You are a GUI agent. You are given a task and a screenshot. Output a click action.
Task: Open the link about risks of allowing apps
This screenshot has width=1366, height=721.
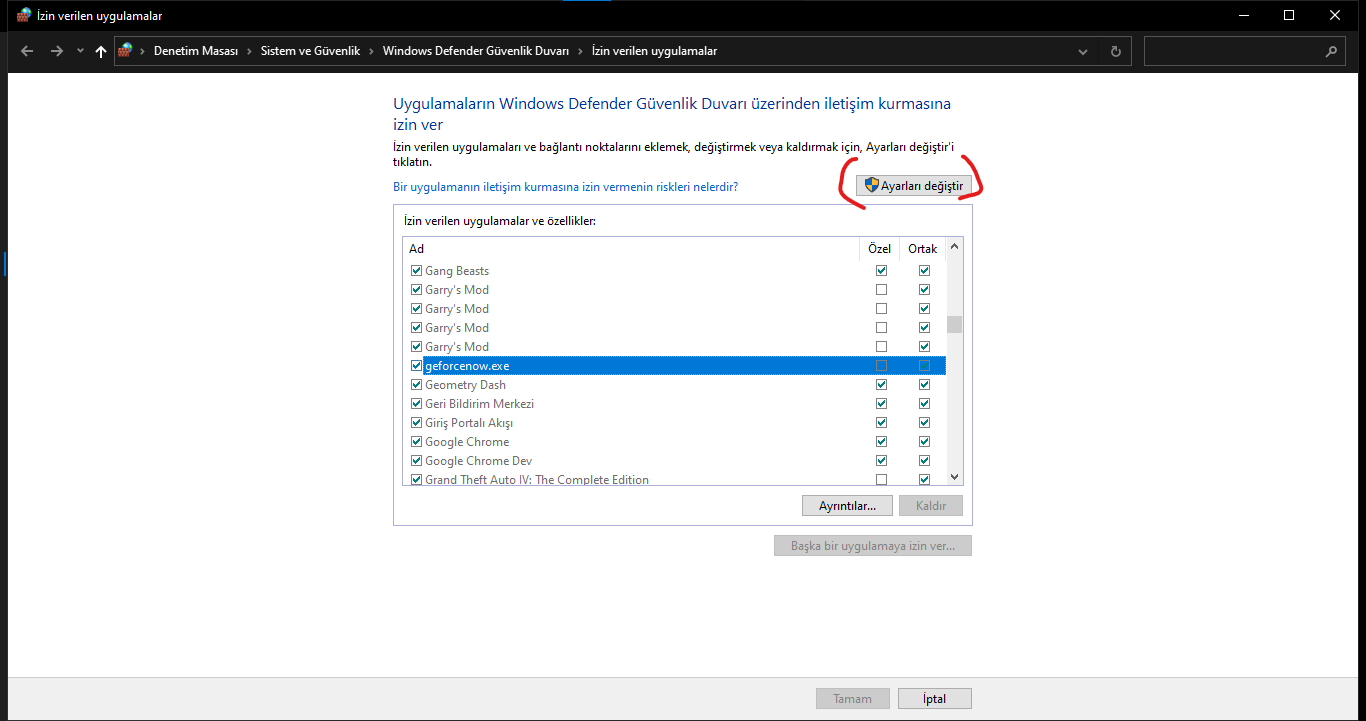coord(566,187)
